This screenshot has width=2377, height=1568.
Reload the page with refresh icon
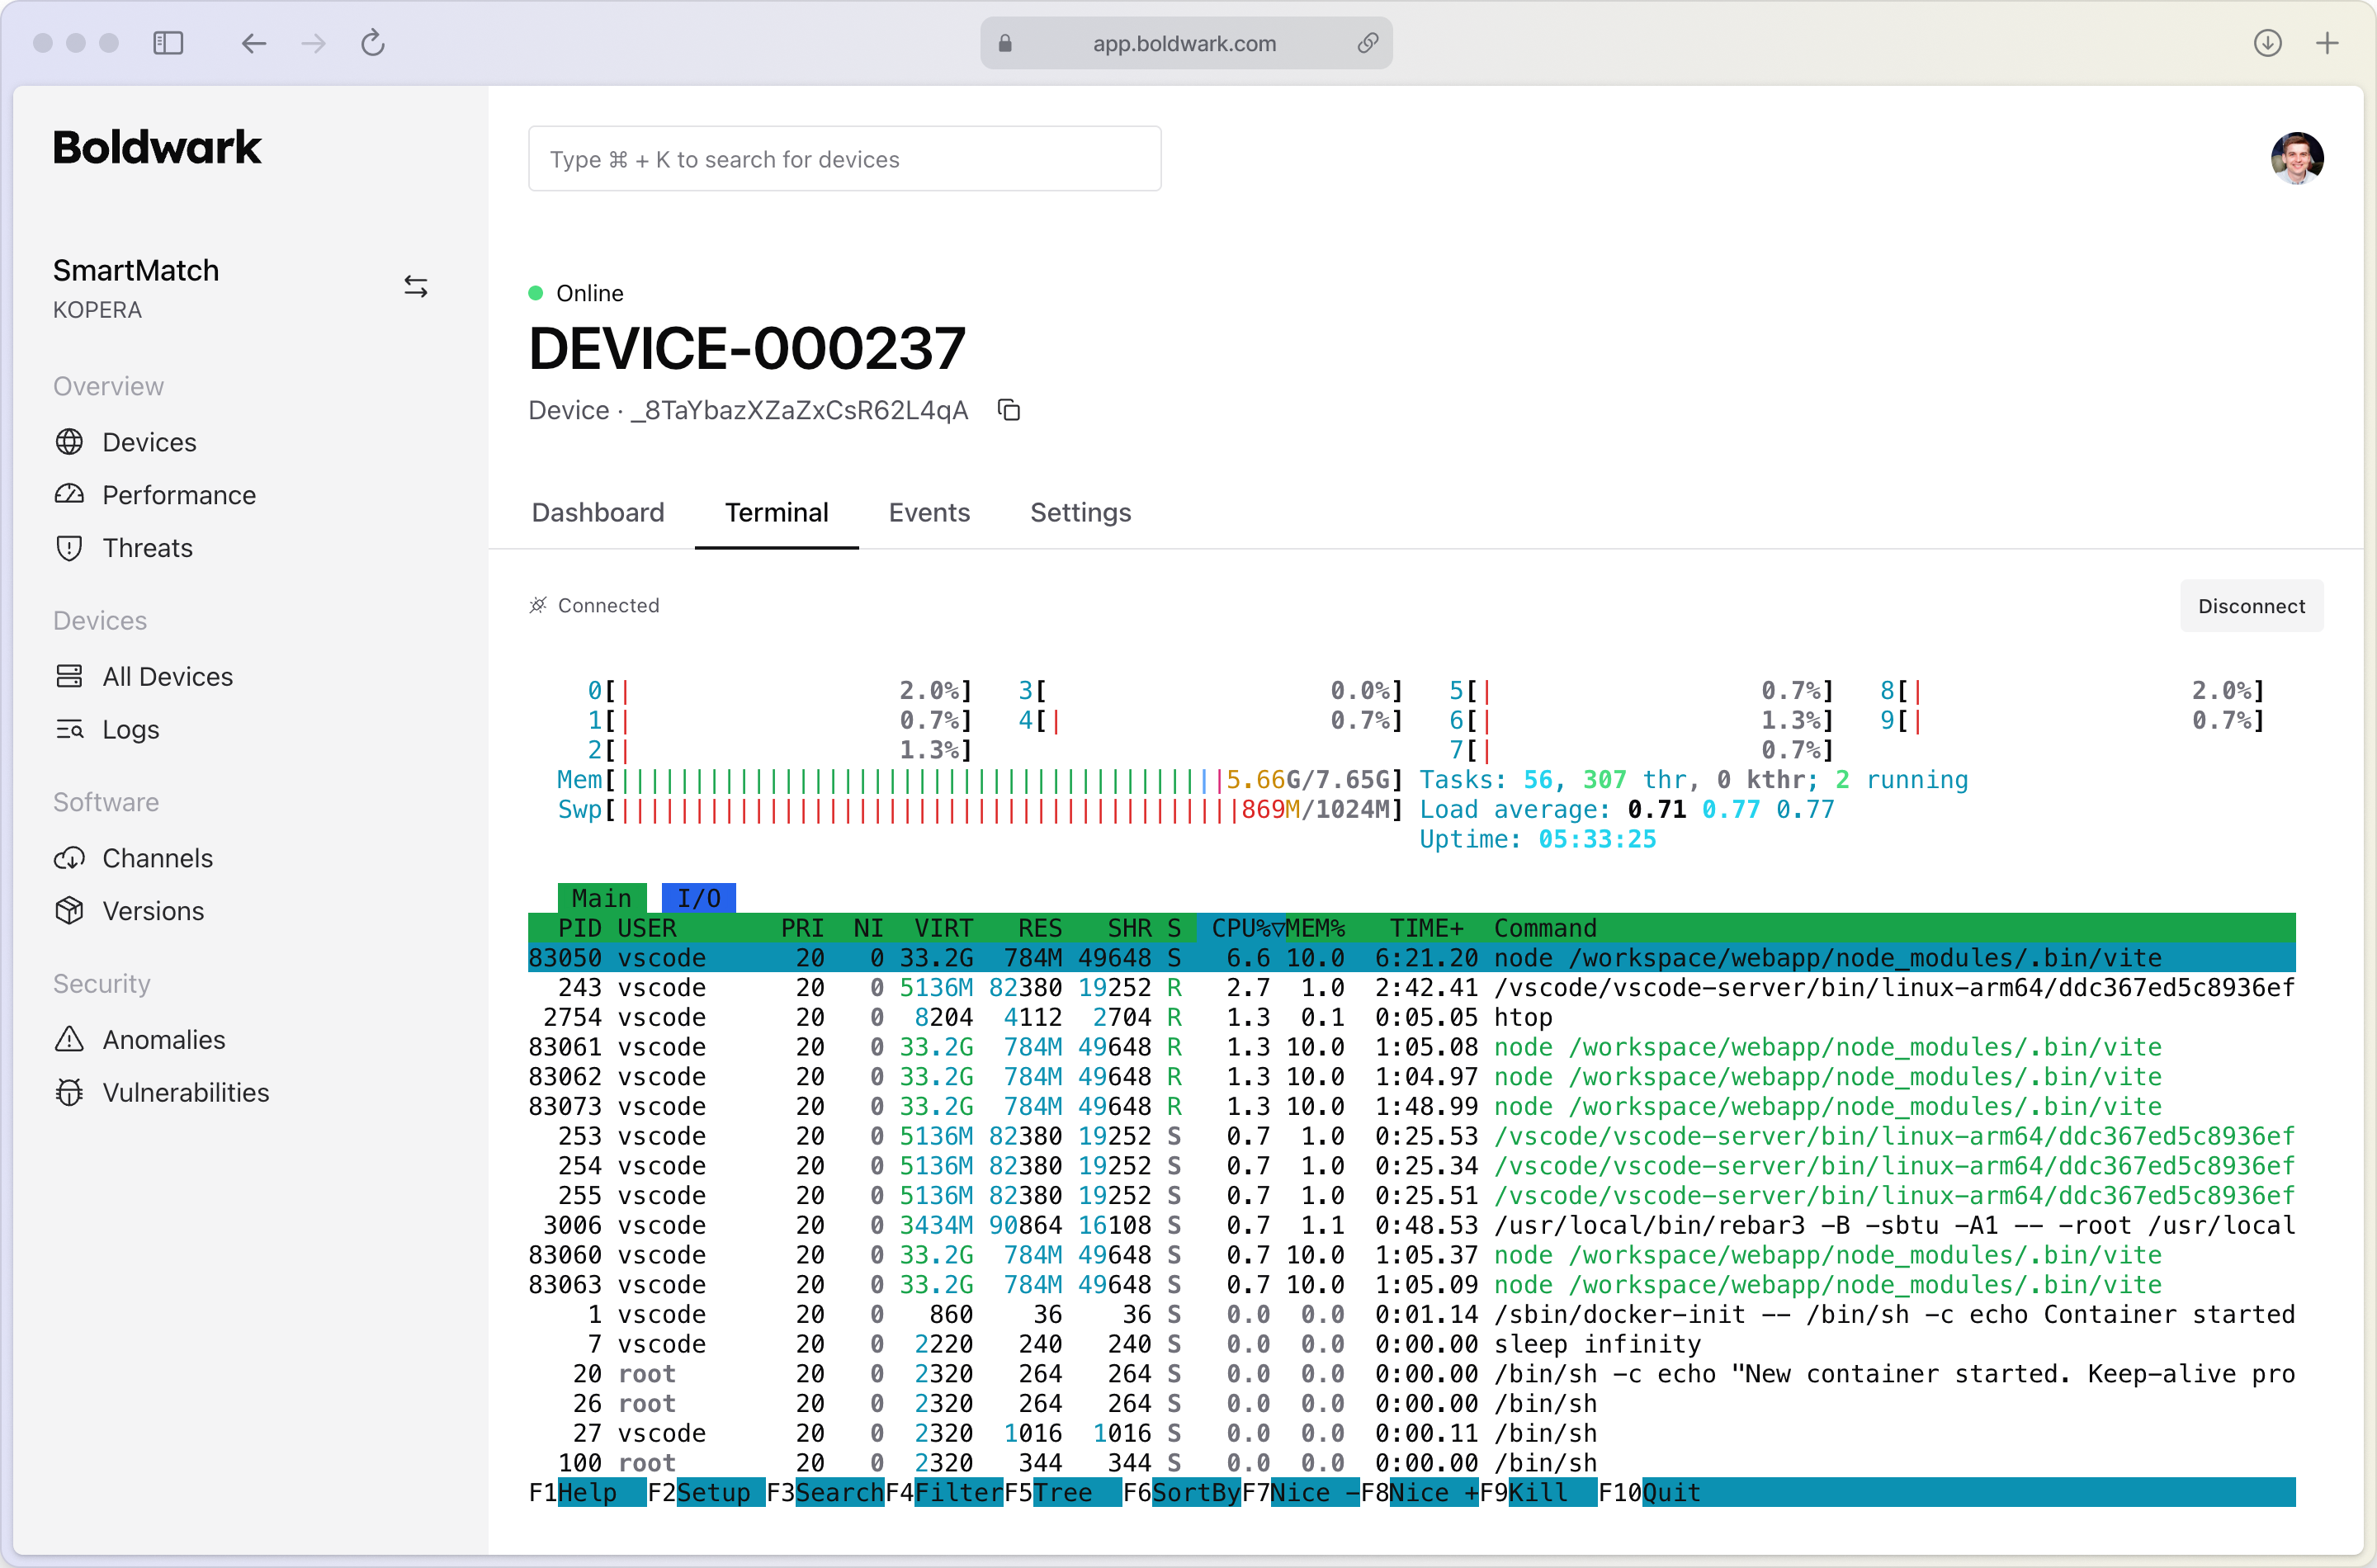pos(373,43)
